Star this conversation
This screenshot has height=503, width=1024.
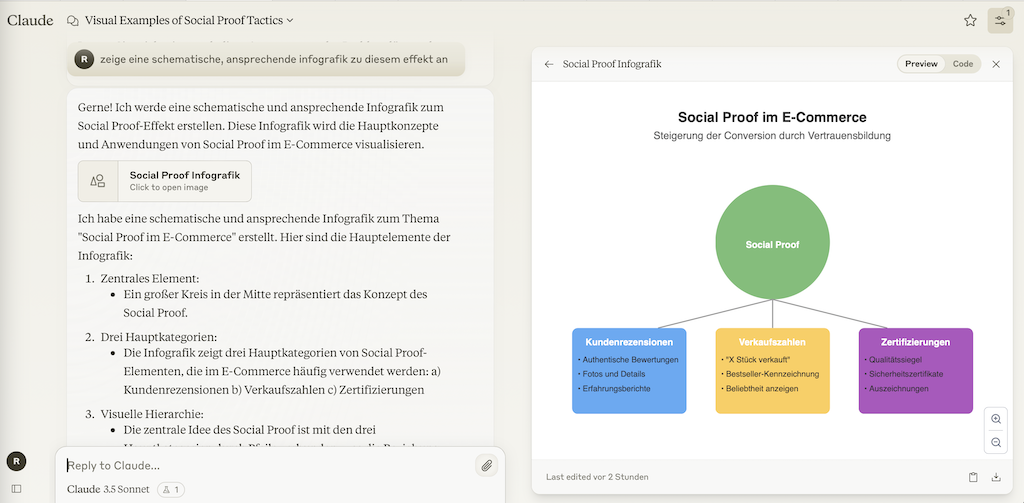pyautogui.click(x=970, y=20)
